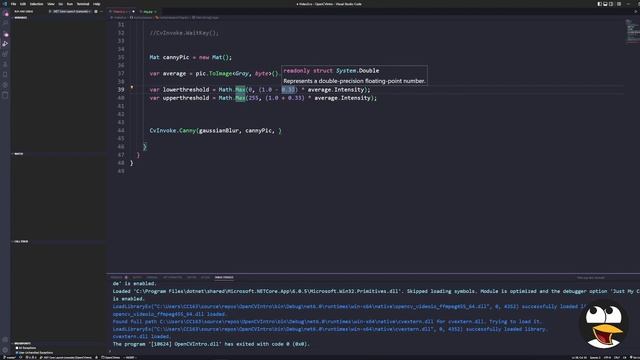Open the Go menu
Image resolution: width=640 pixels, height=360 pixels.
[x=60, y=4]
